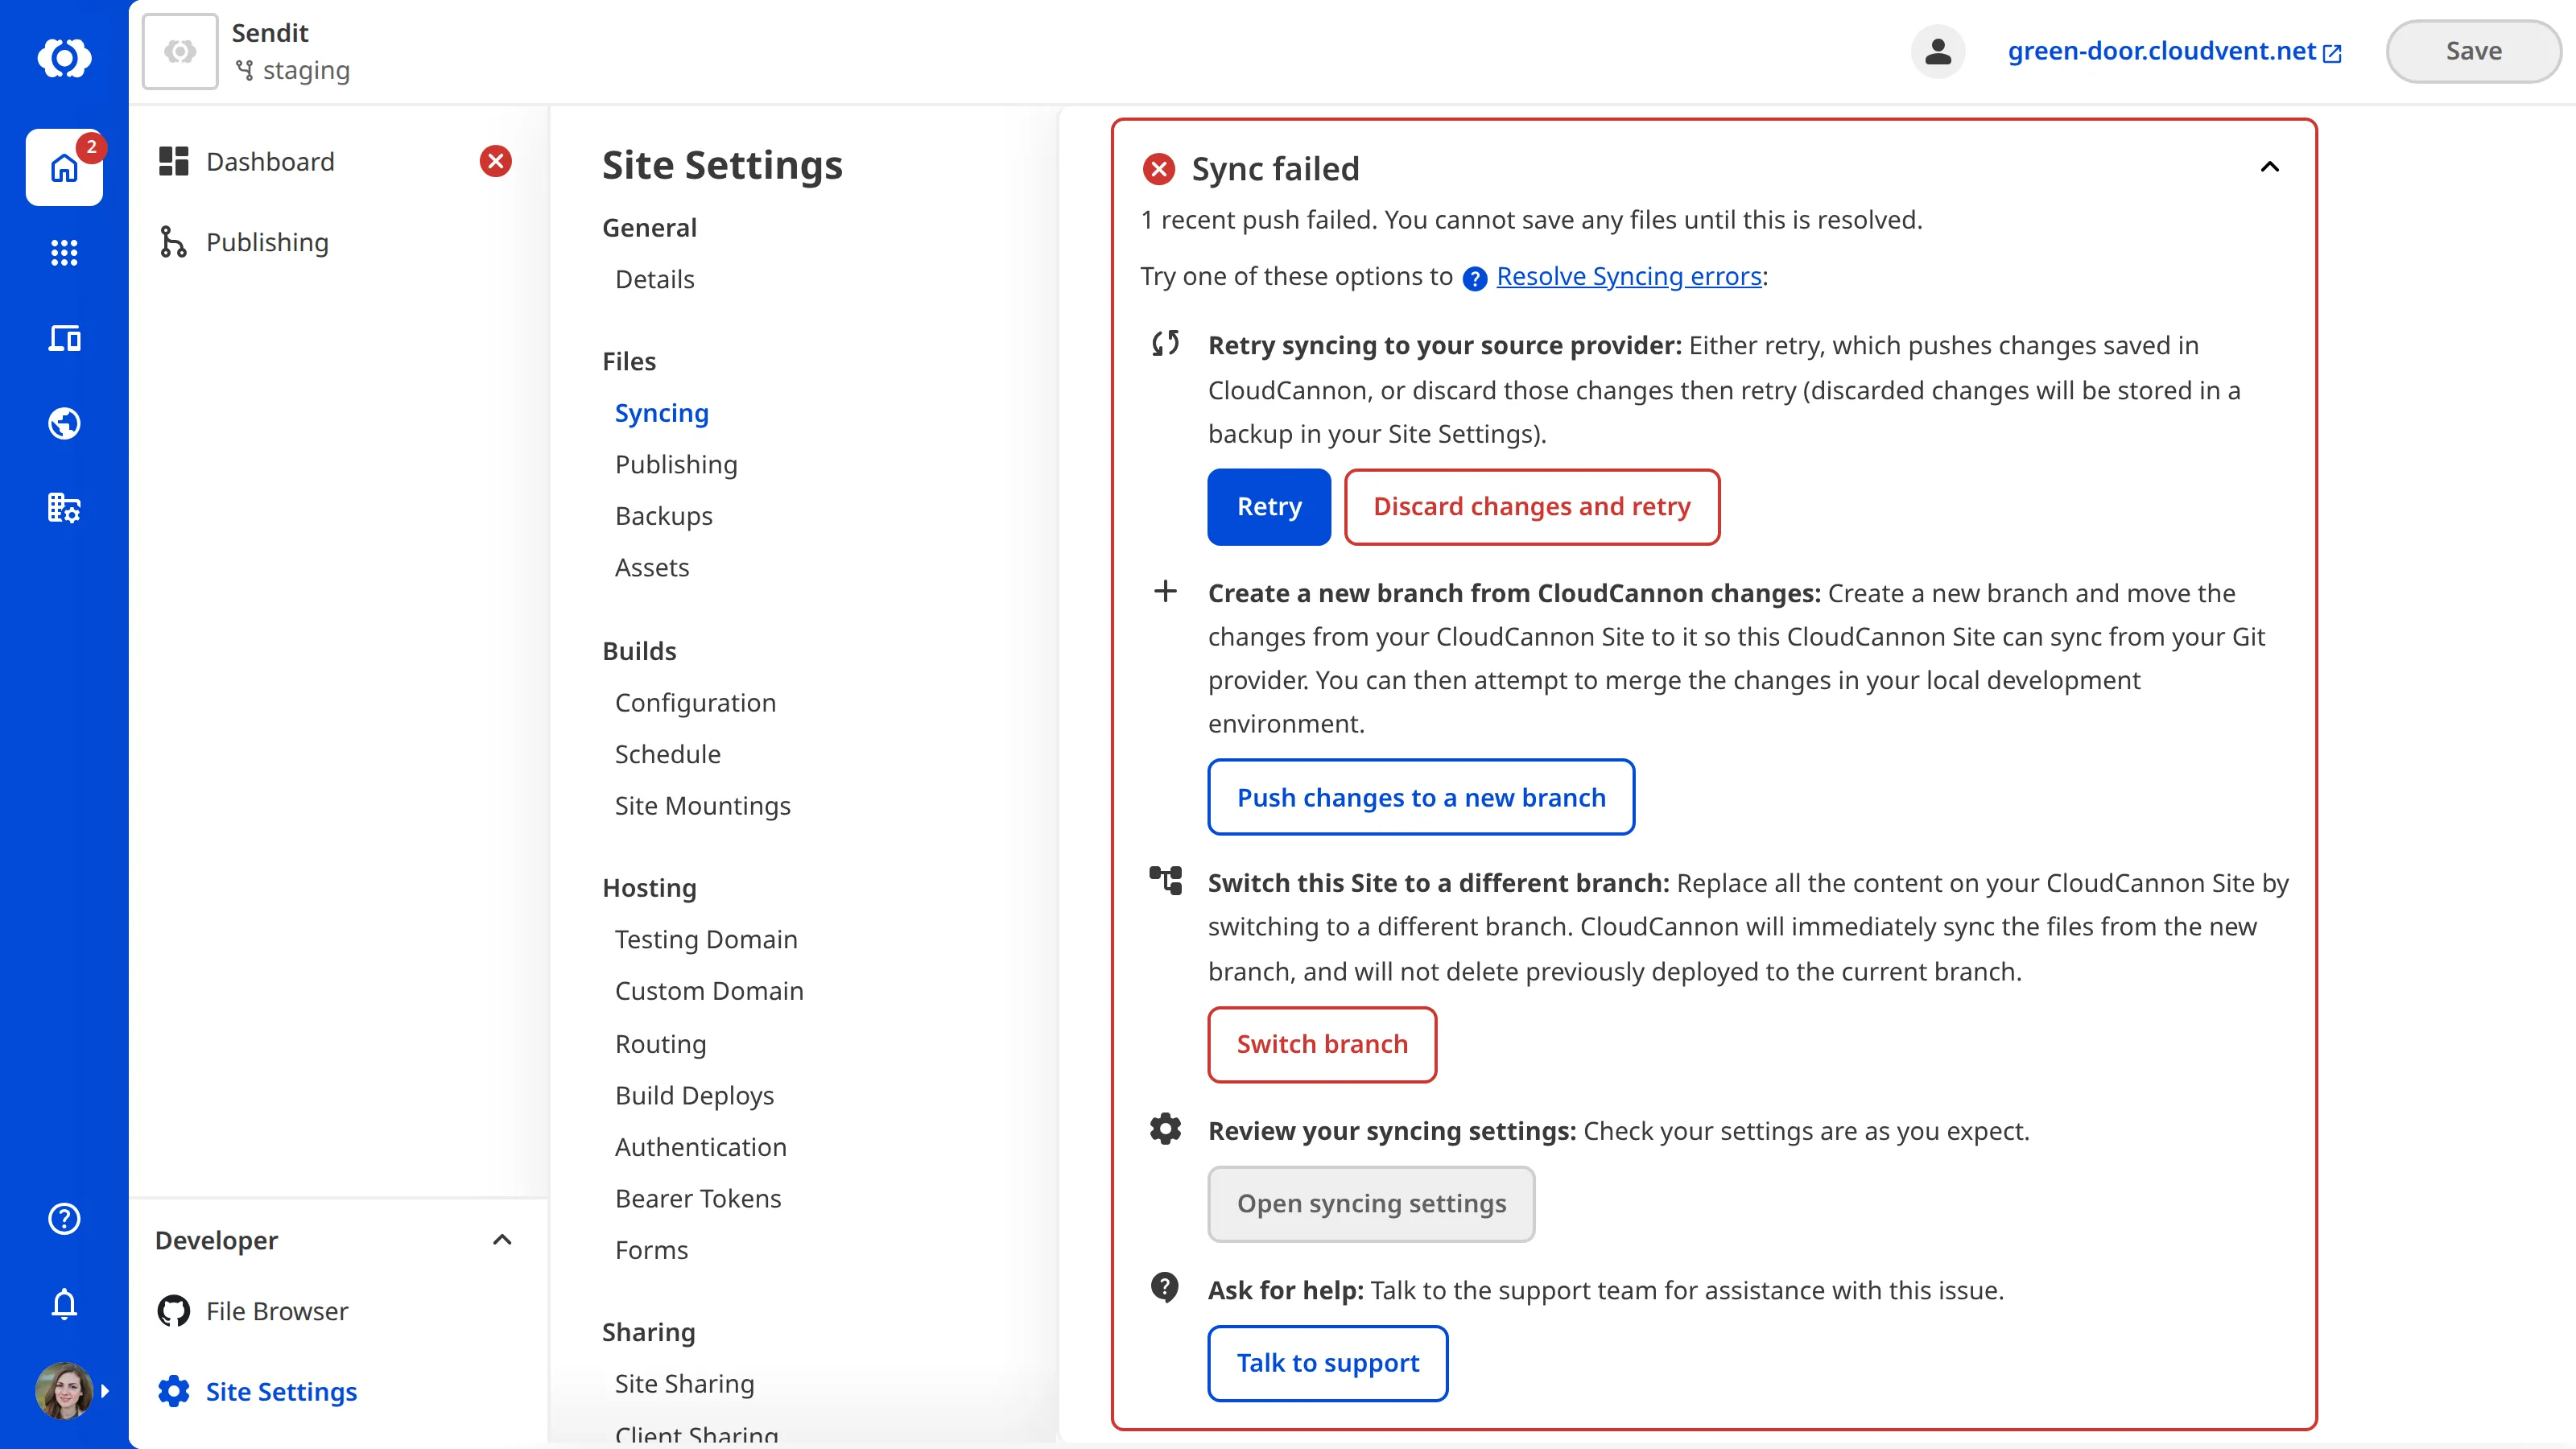Open the help question mark icon in left rail

tap(64, 1218)
